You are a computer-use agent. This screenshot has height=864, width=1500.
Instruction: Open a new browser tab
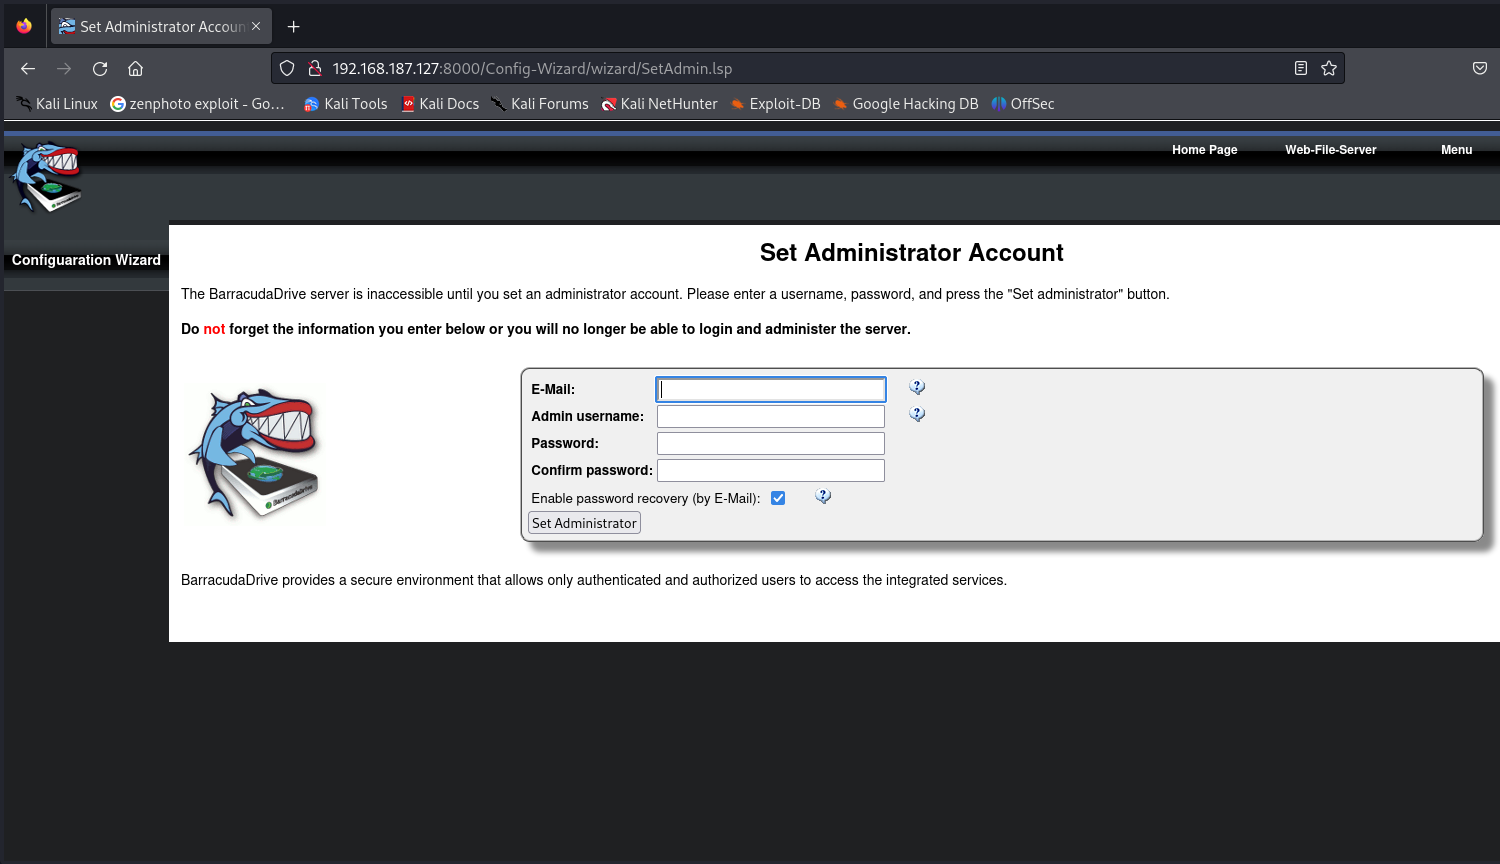click(x=294, y=27)
